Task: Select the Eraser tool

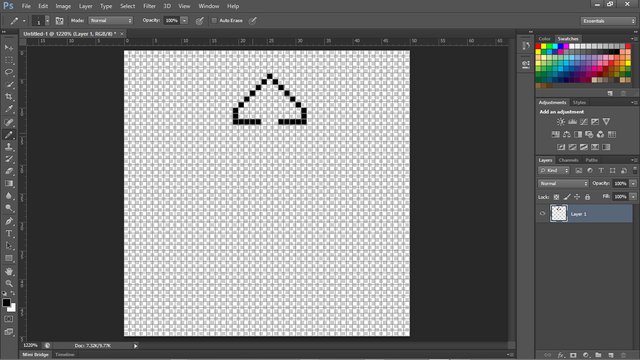Action: [9, 171]
